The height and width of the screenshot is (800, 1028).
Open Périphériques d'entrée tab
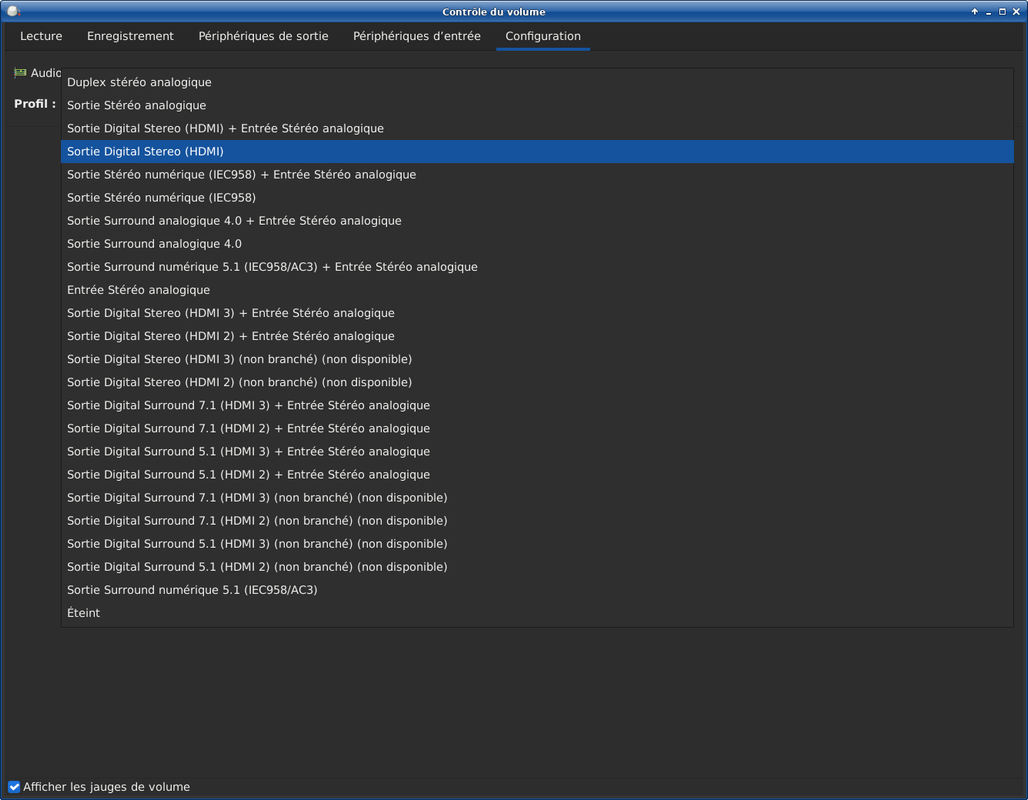pos(417,36)
